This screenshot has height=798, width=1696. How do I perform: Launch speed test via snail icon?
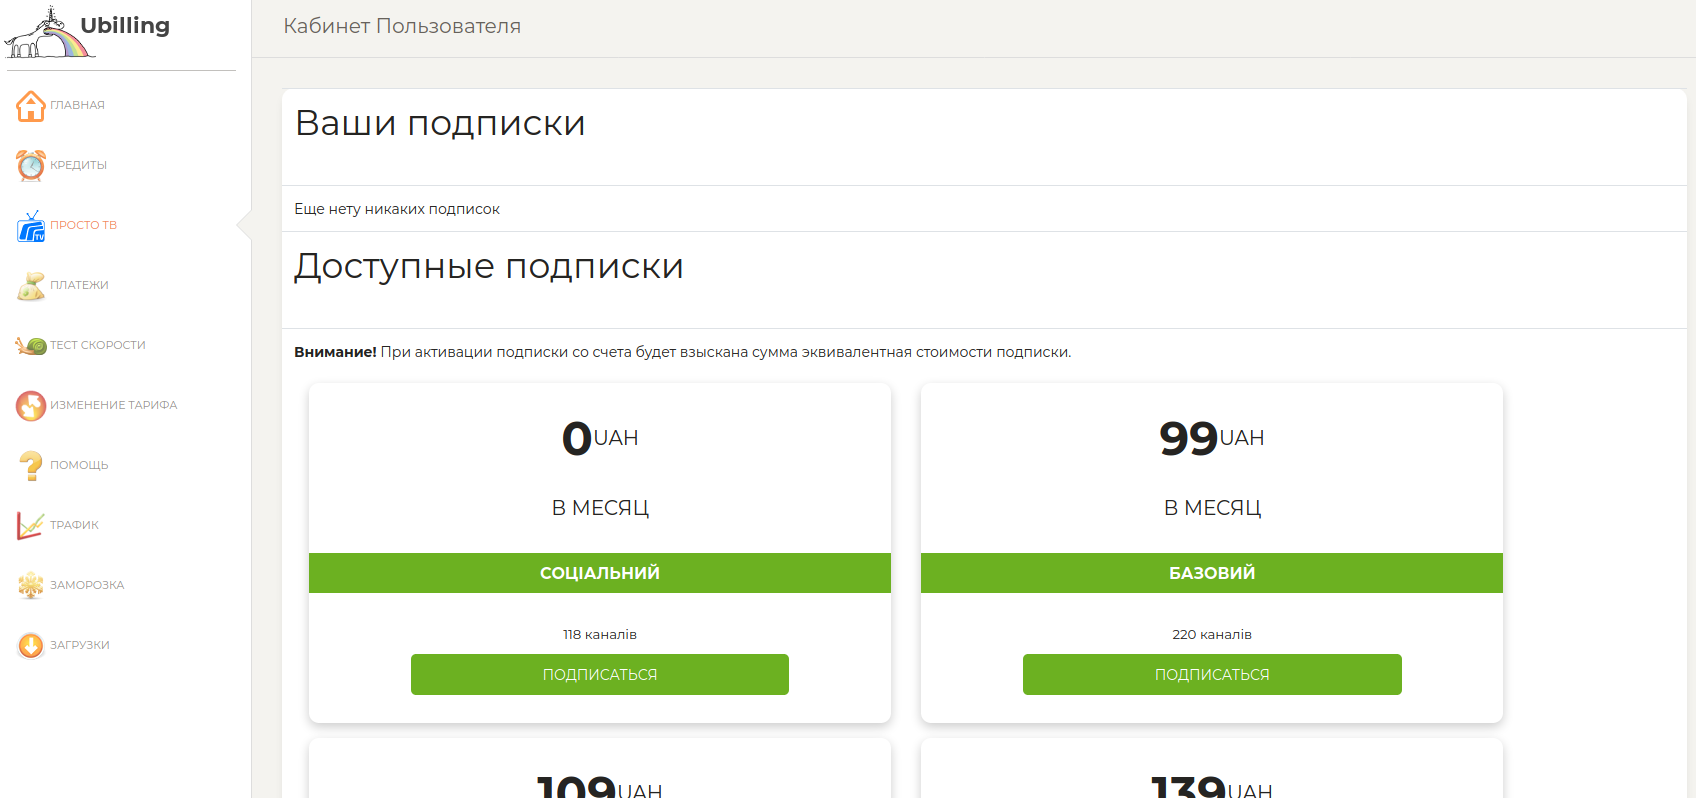tap(31, 346)
